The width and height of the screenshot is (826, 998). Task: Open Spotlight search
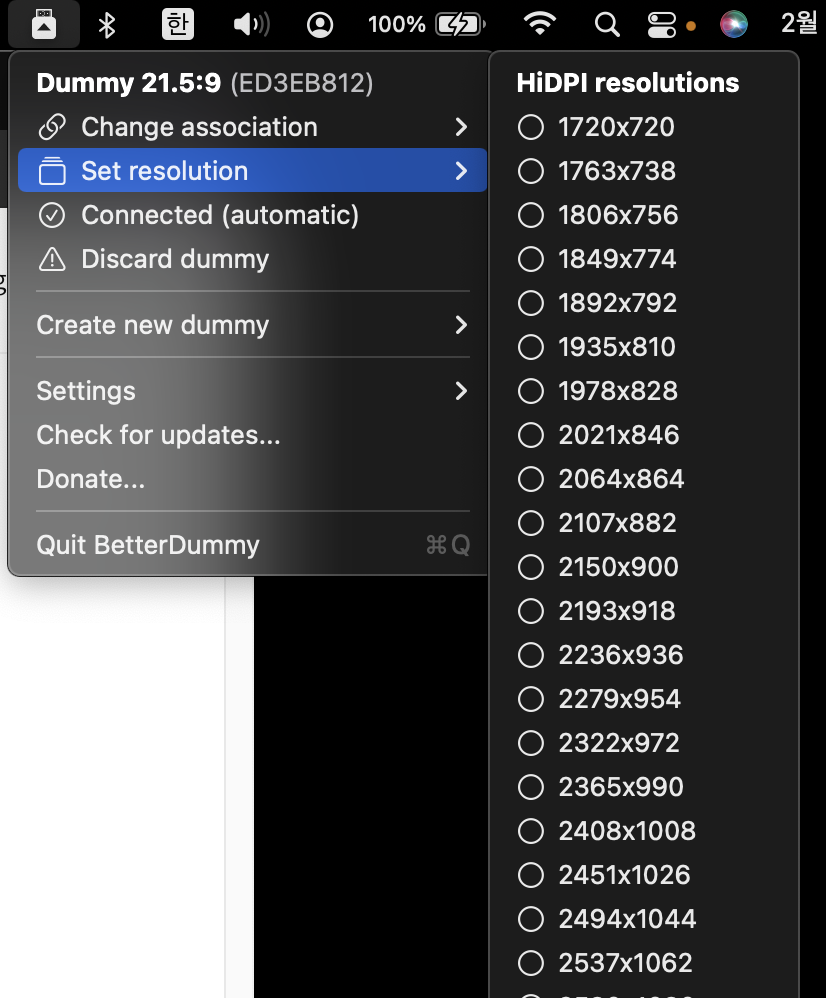click(x=607, y=25)
